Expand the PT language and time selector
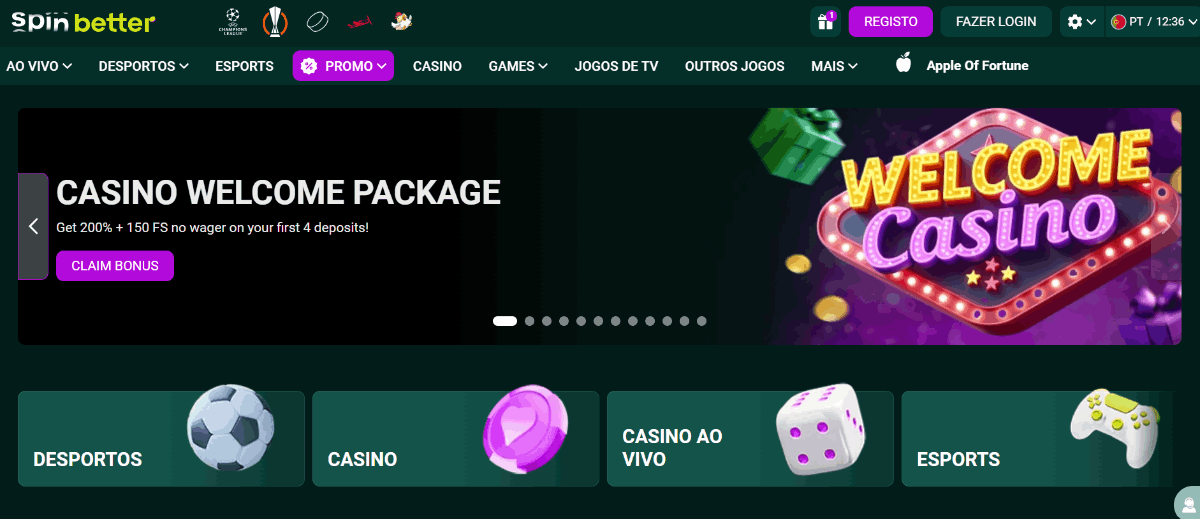 1152,22
